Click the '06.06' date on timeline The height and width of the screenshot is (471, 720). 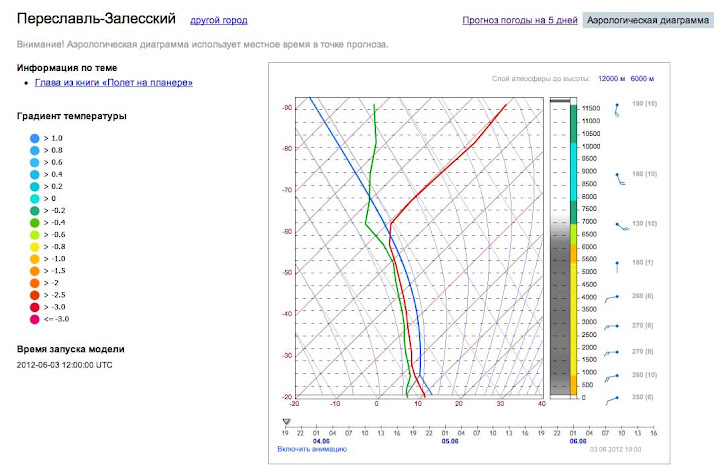(578, 441)
